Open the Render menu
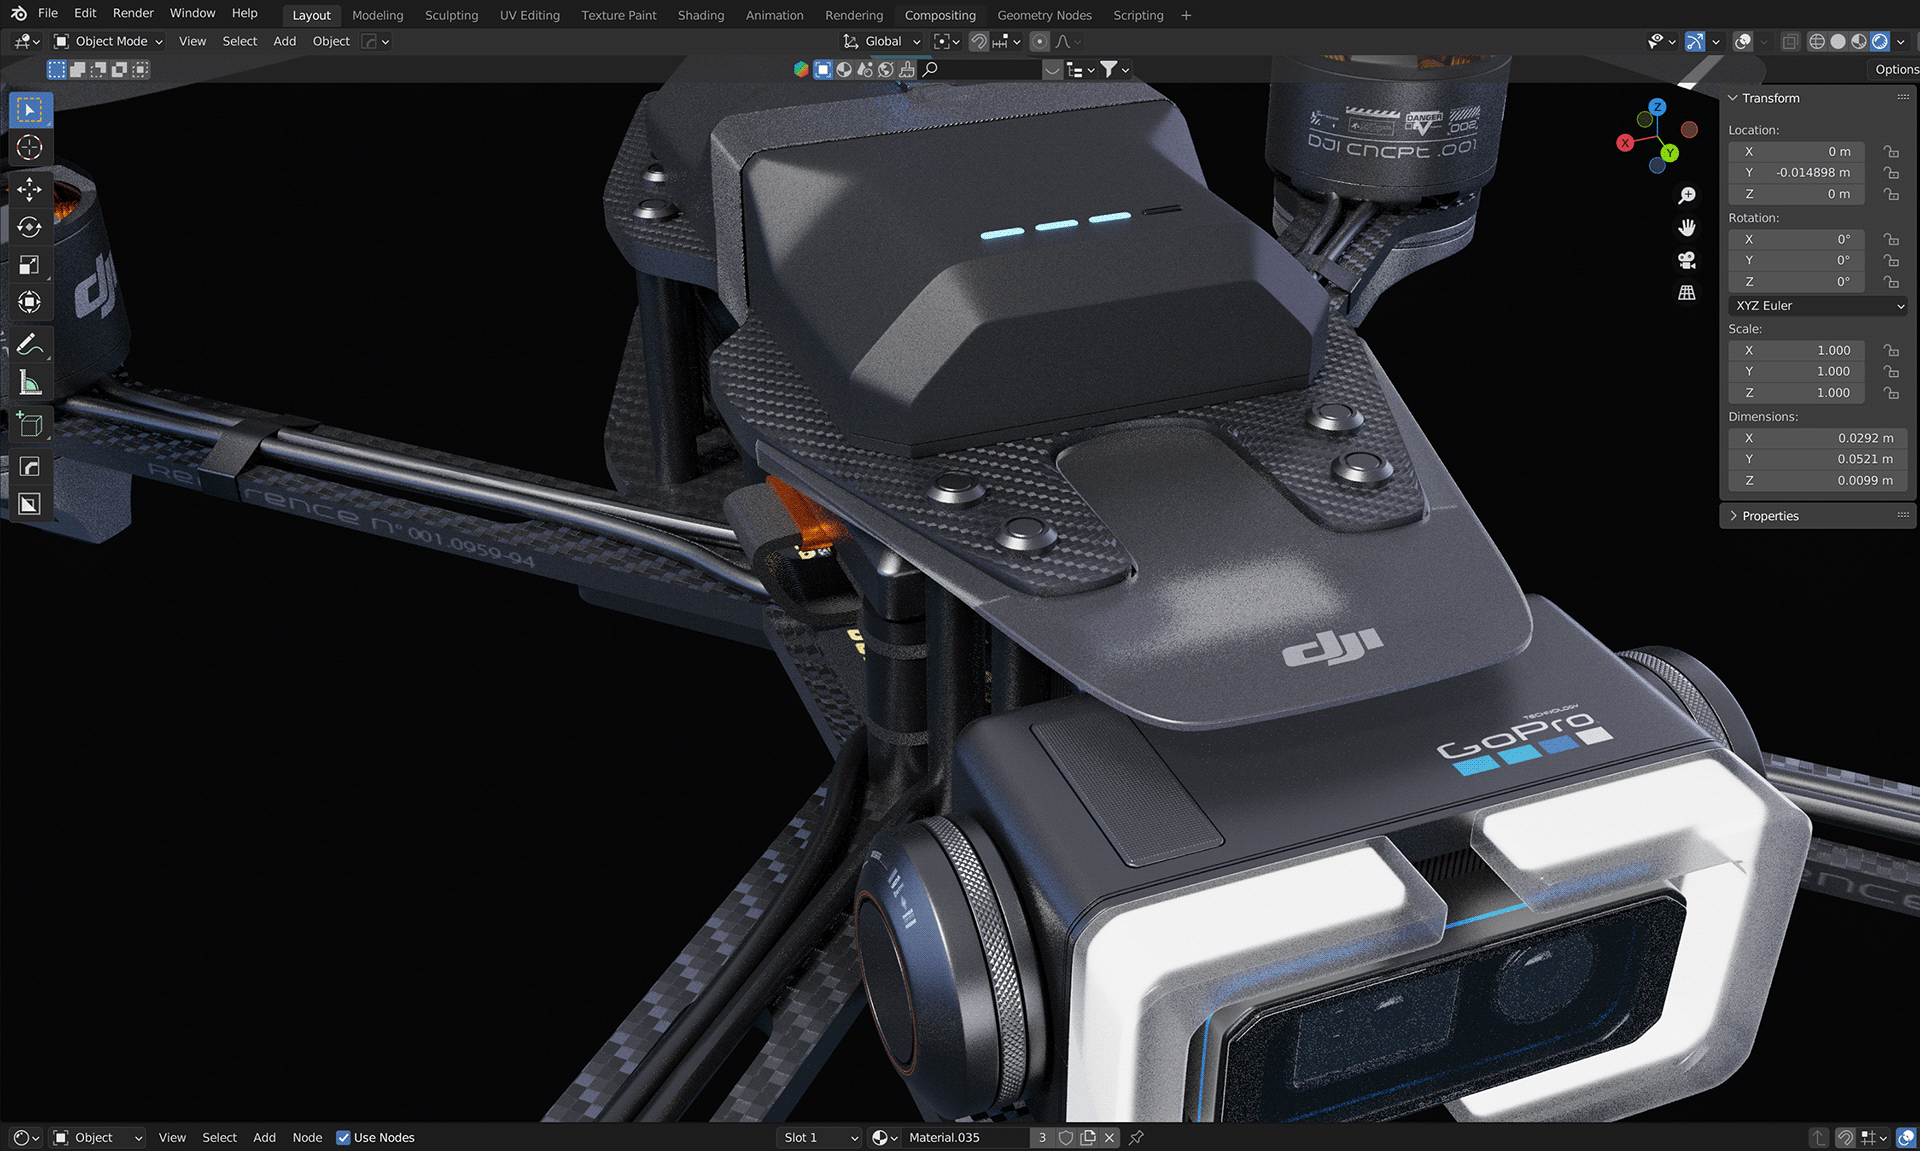Viewport: 1920px width, 1151px height. click(133, 13)
